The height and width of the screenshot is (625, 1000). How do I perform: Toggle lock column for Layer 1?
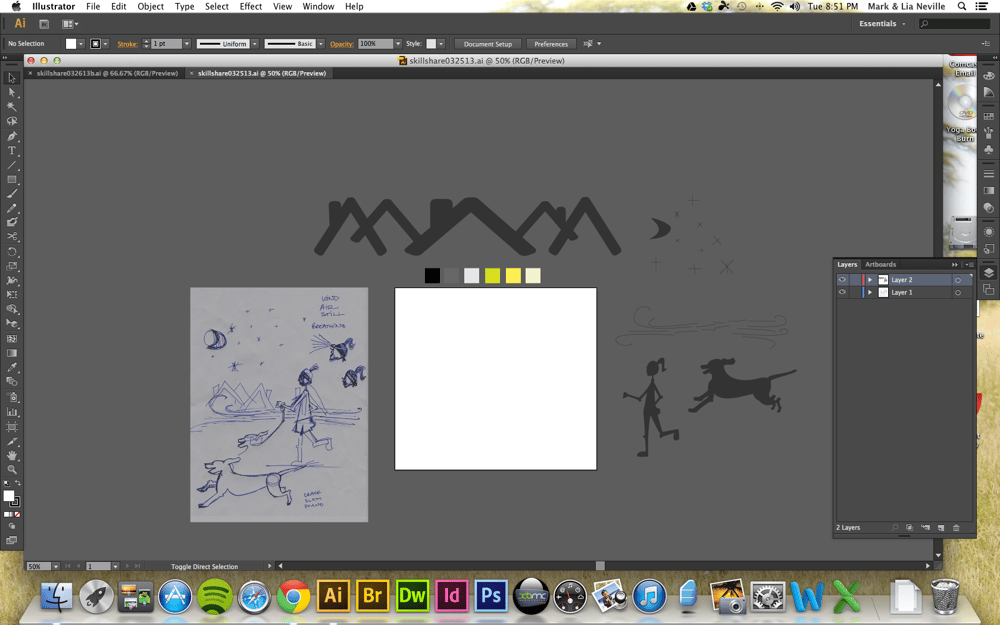(x=854, y=292)
